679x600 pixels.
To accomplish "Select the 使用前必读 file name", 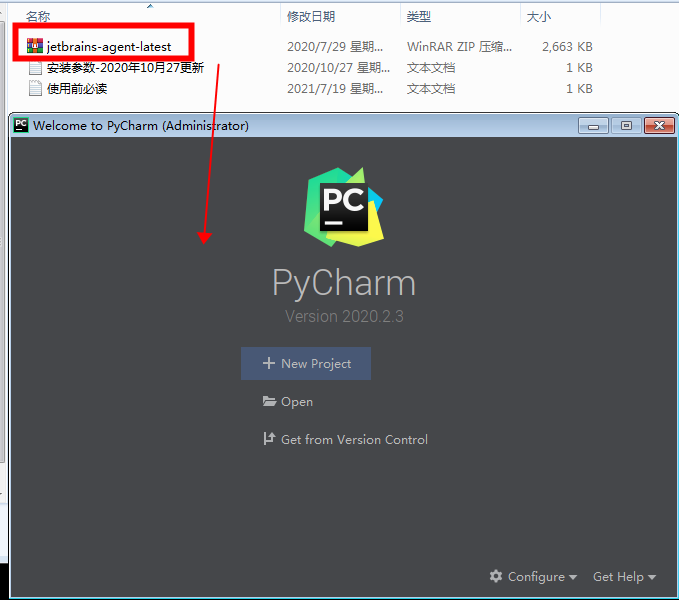I will (x=77, y=89).
